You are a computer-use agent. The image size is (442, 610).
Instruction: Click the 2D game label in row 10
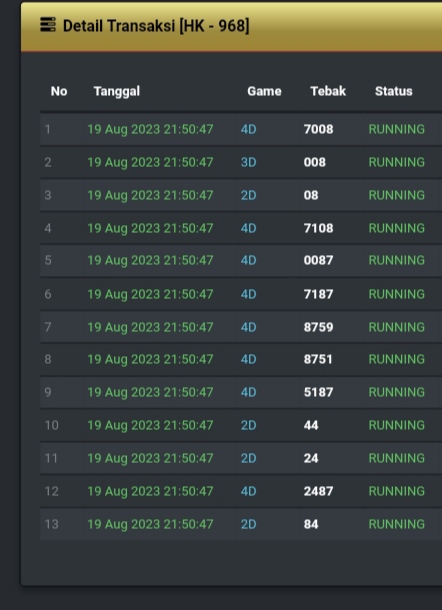tap(249, 425)
